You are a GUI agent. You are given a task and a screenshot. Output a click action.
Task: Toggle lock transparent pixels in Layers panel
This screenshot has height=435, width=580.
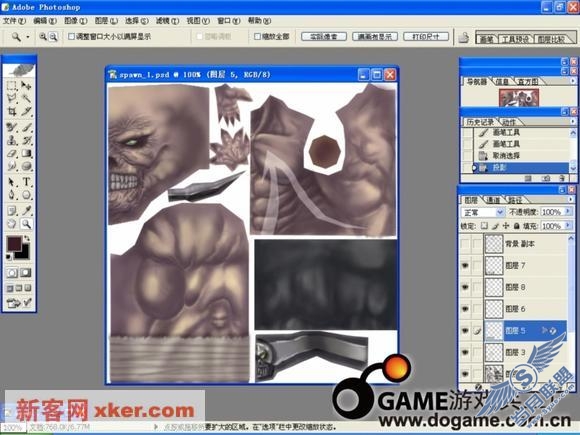(x=484, y=226)
